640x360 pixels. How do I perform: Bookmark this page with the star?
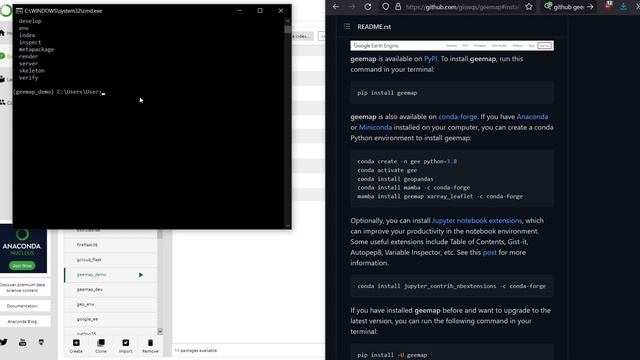pyautogui.click(x=529, y=7)
